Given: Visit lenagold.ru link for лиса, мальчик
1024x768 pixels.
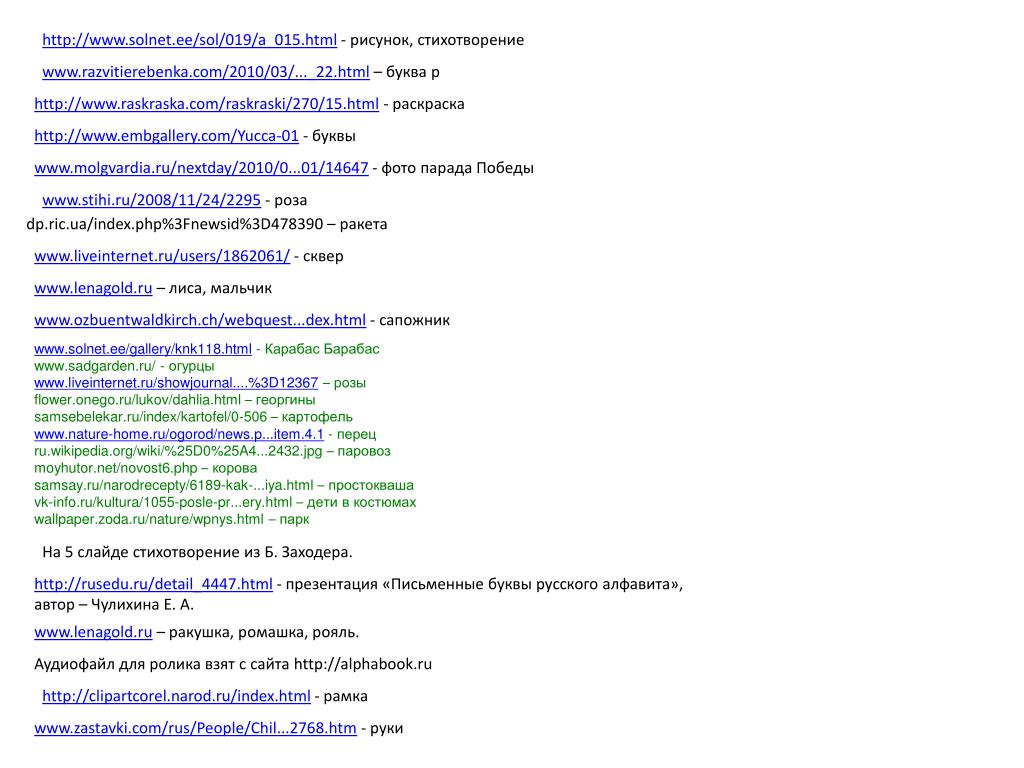Looking at the screenshot, I should coord(93,288).
